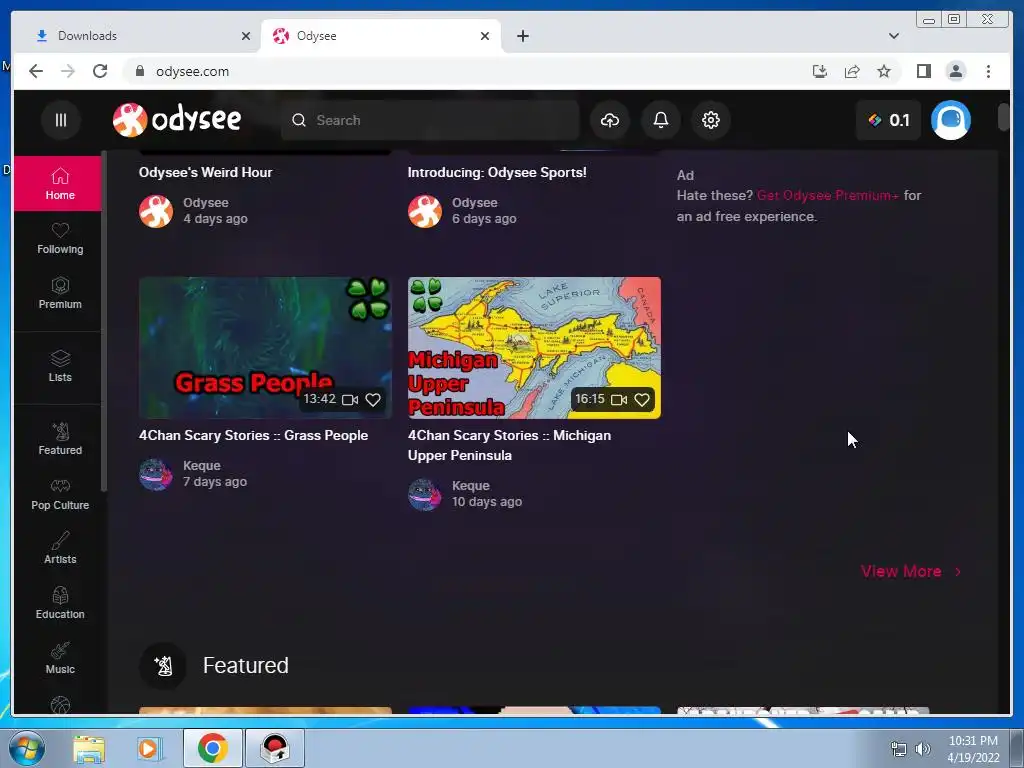Screen dimensions: 1024x768
Task: Select the Odysee browser tab
Action: pyautogui.click(x=381, y=36)
